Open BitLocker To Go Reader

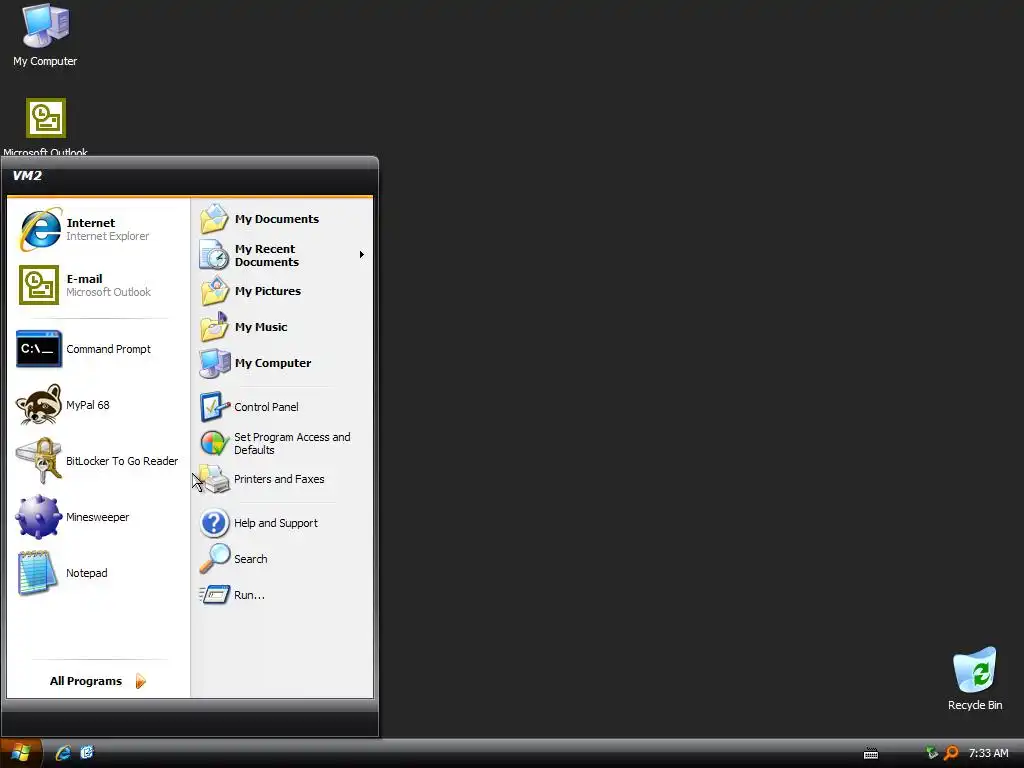click(98, 461)
